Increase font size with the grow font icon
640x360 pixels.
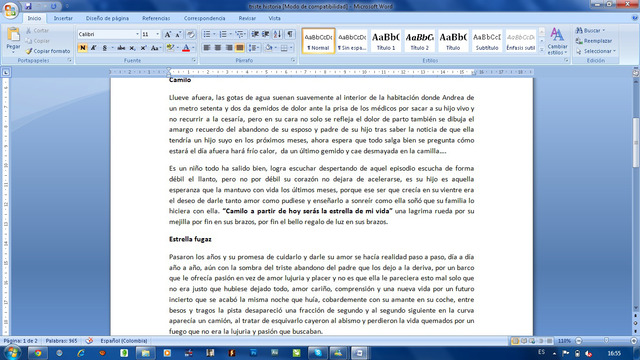click(x=167, y=35)
